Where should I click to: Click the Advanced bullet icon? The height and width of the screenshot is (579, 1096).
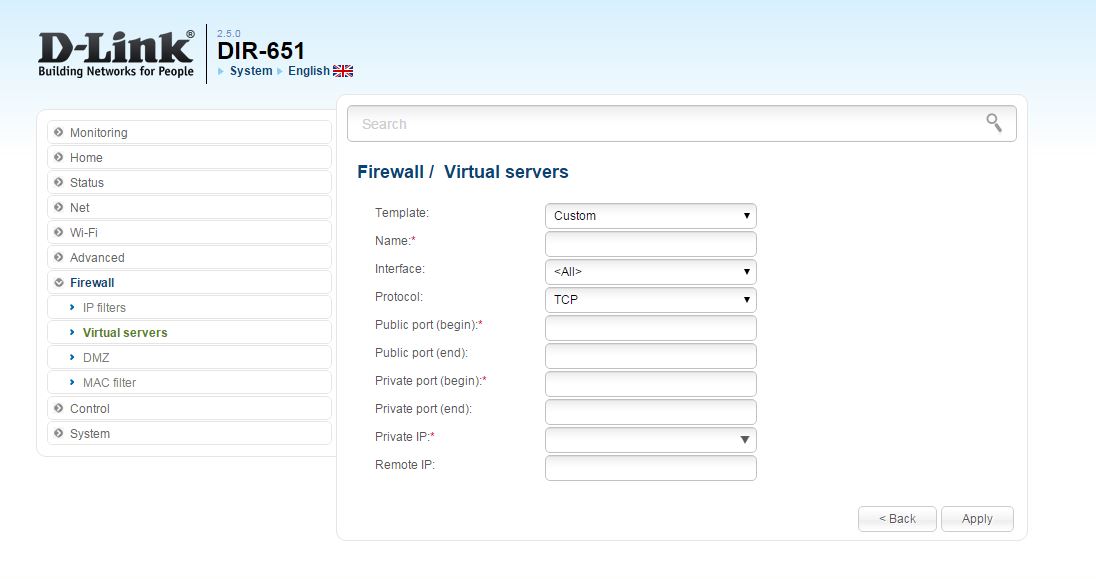(x=59, y=257)
